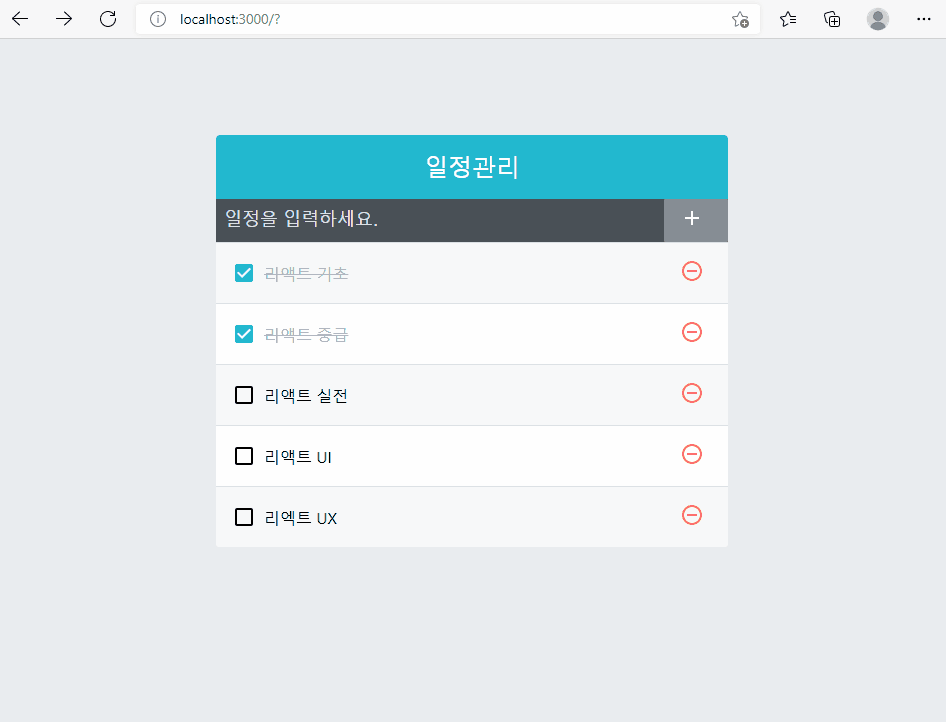Click the 리액트 중급 text label

coord(306,335)
